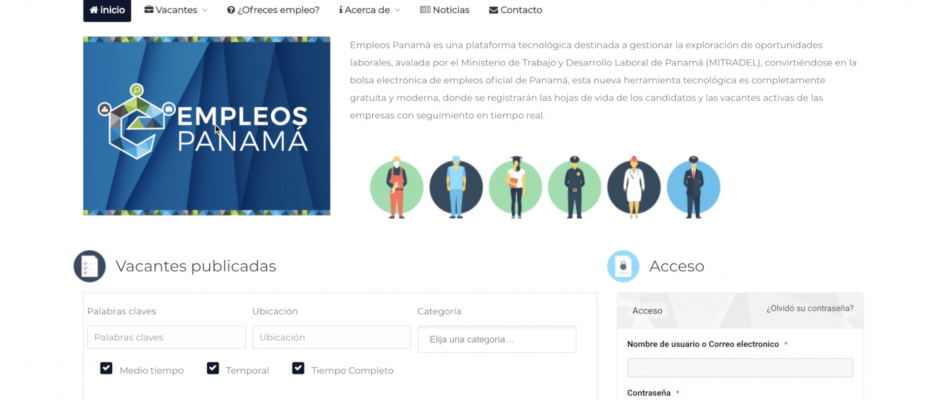The width and height of the screenshot is (940, 400).
Task: Uncheck the Tiempo Completo checkbox
Action: 298,368
